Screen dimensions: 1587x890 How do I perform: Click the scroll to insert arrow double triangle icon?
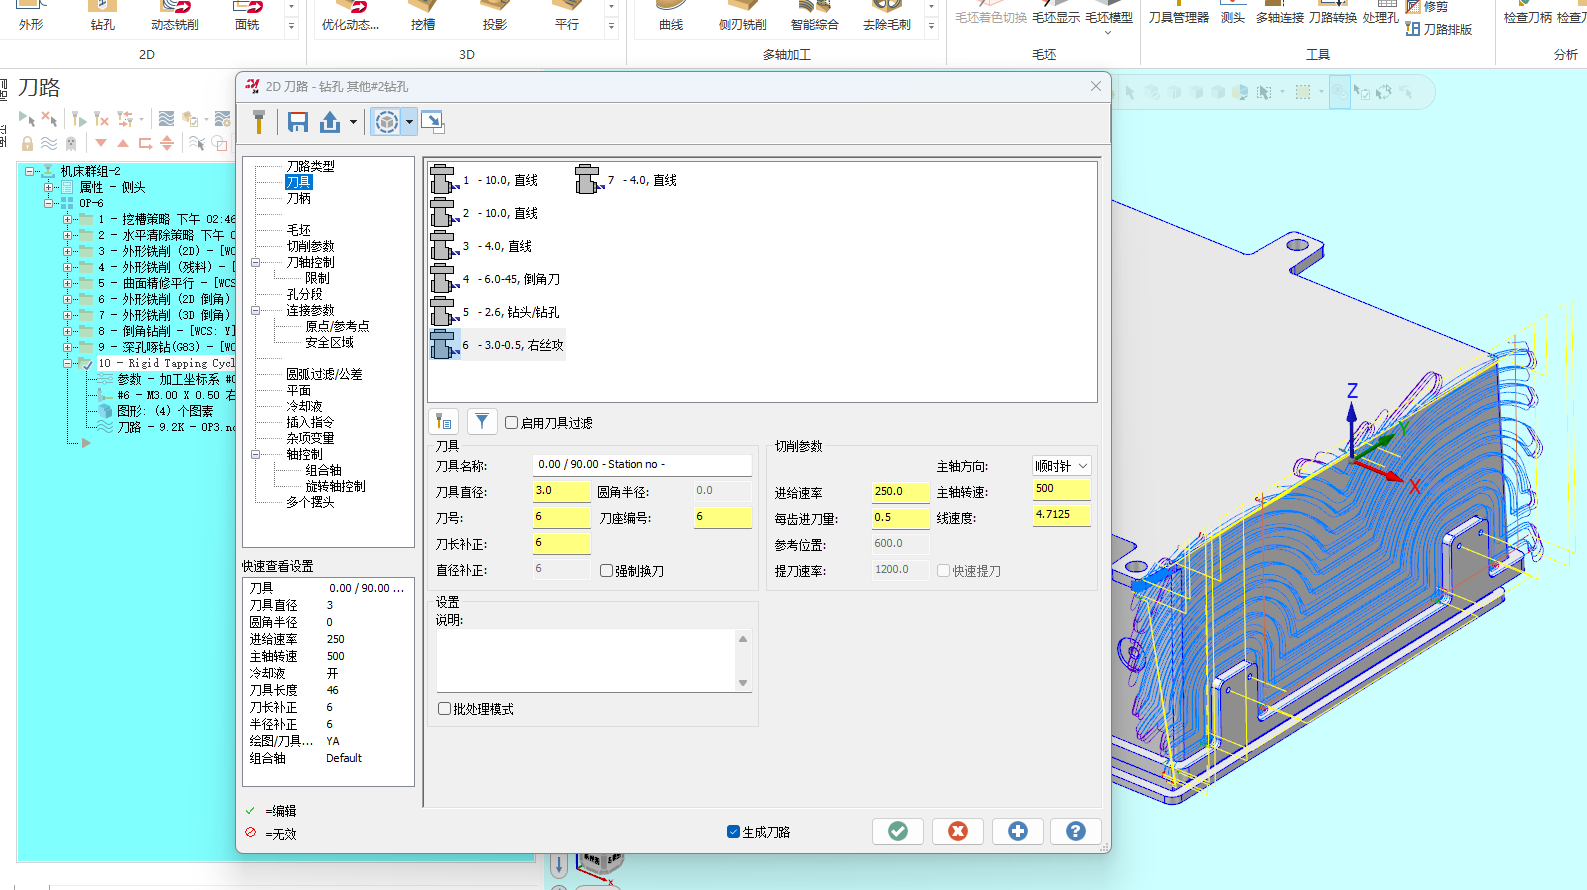click(167, 143)
